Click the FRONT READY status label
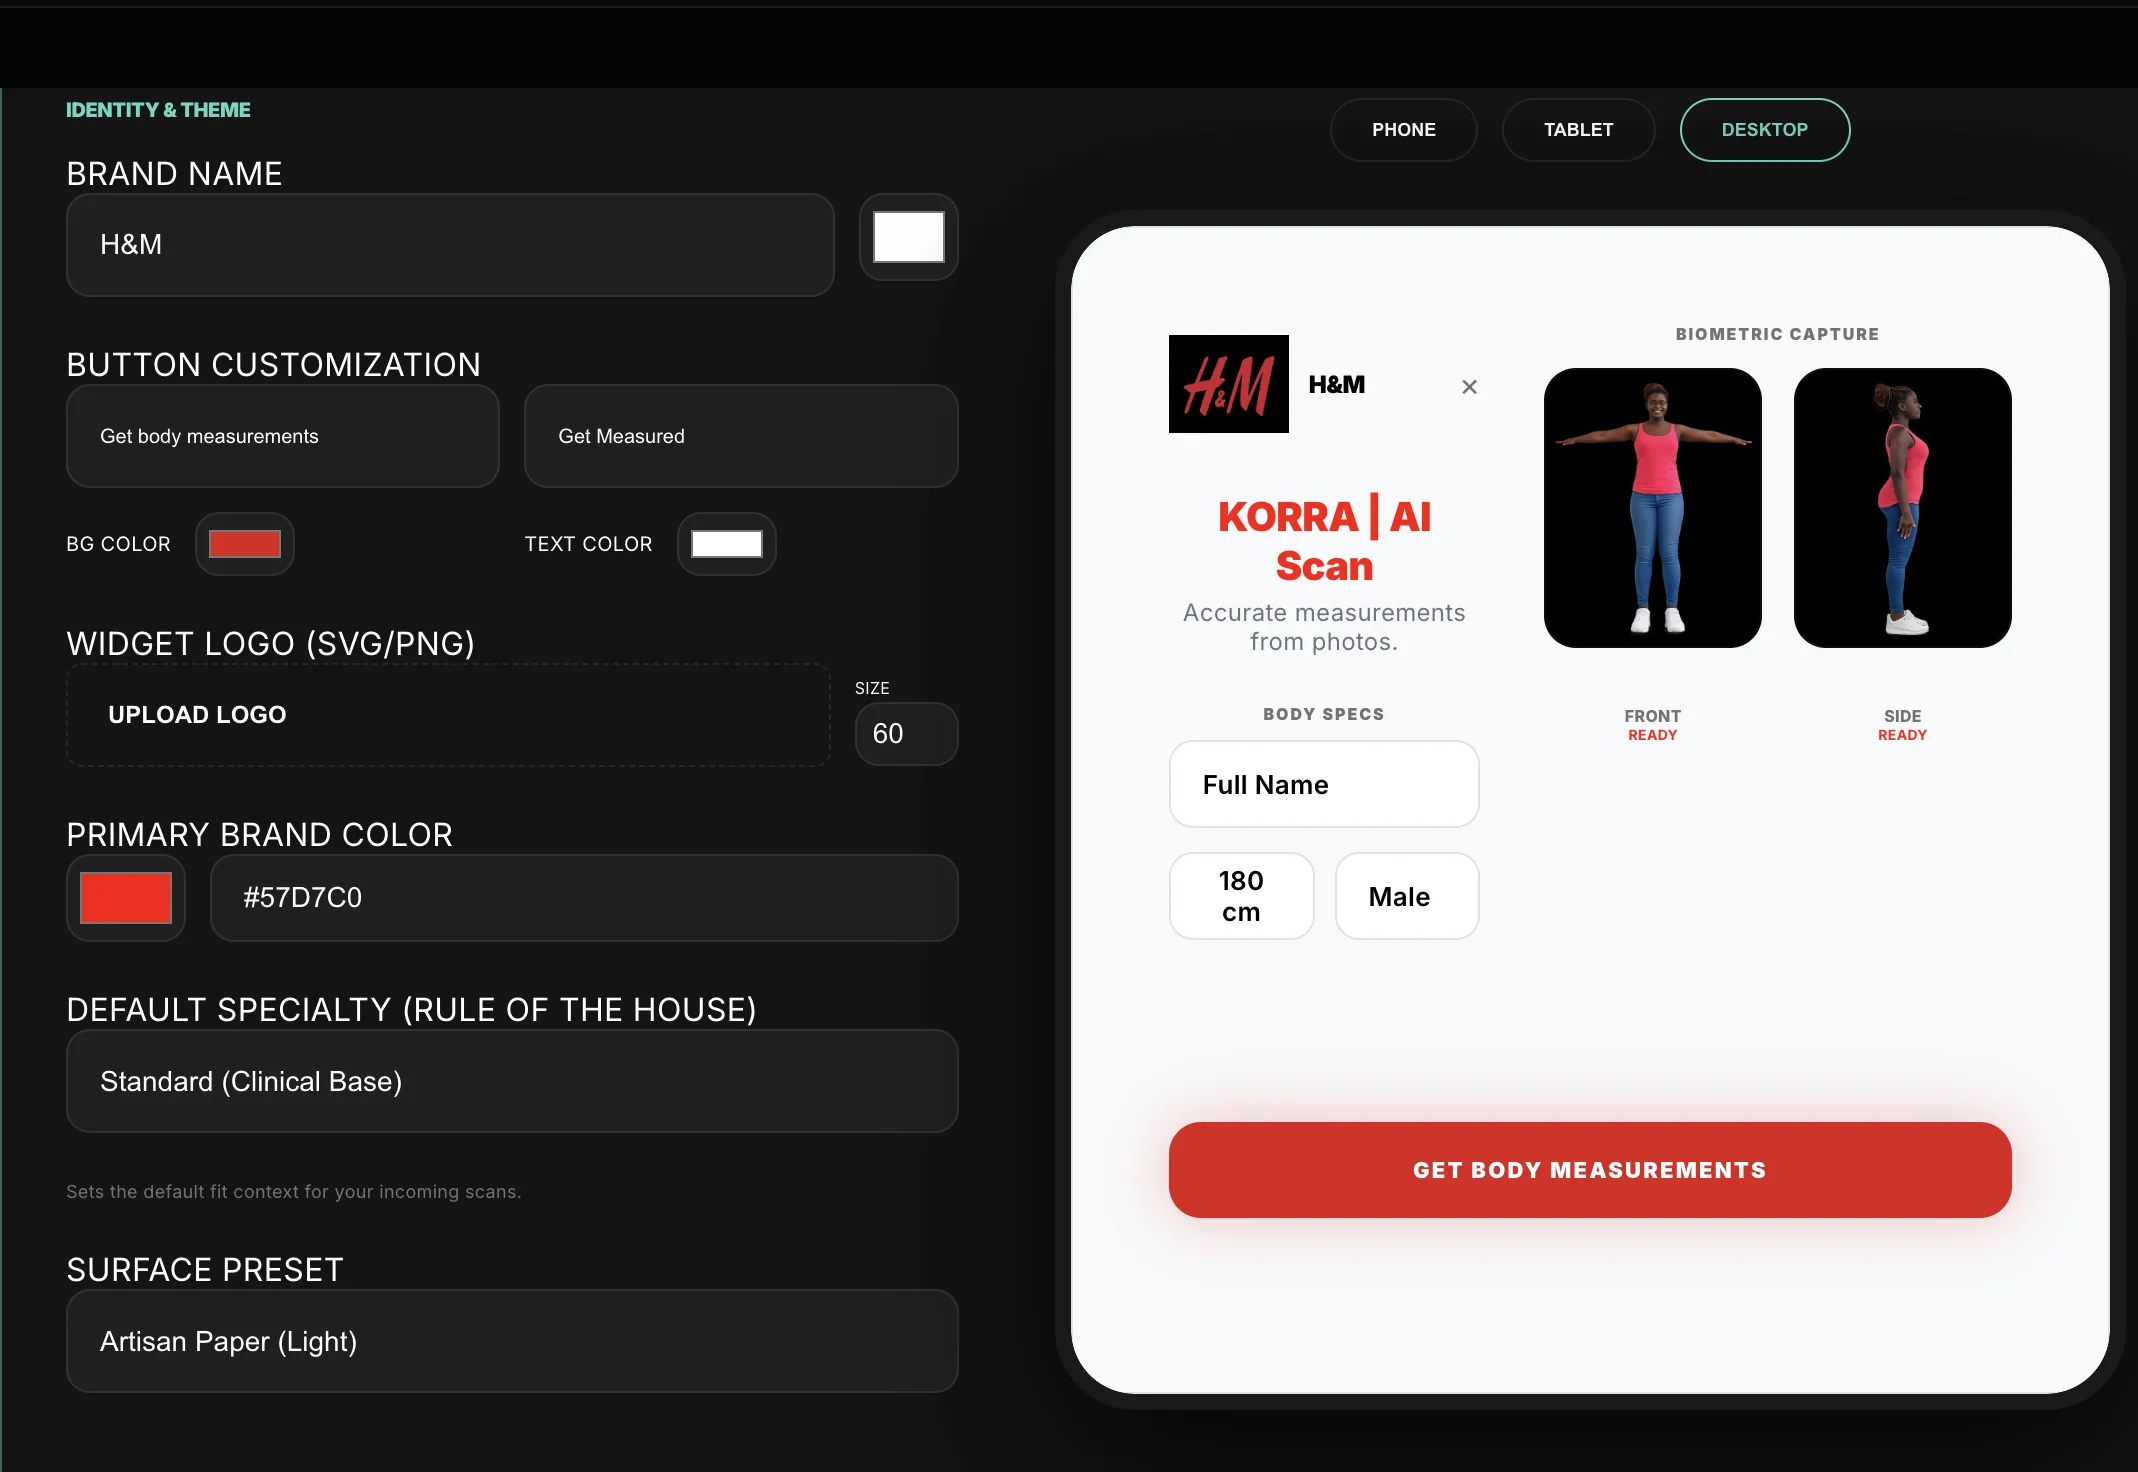The width and height of the screenshot is (2138, 1472). (x=1652, y=725)
